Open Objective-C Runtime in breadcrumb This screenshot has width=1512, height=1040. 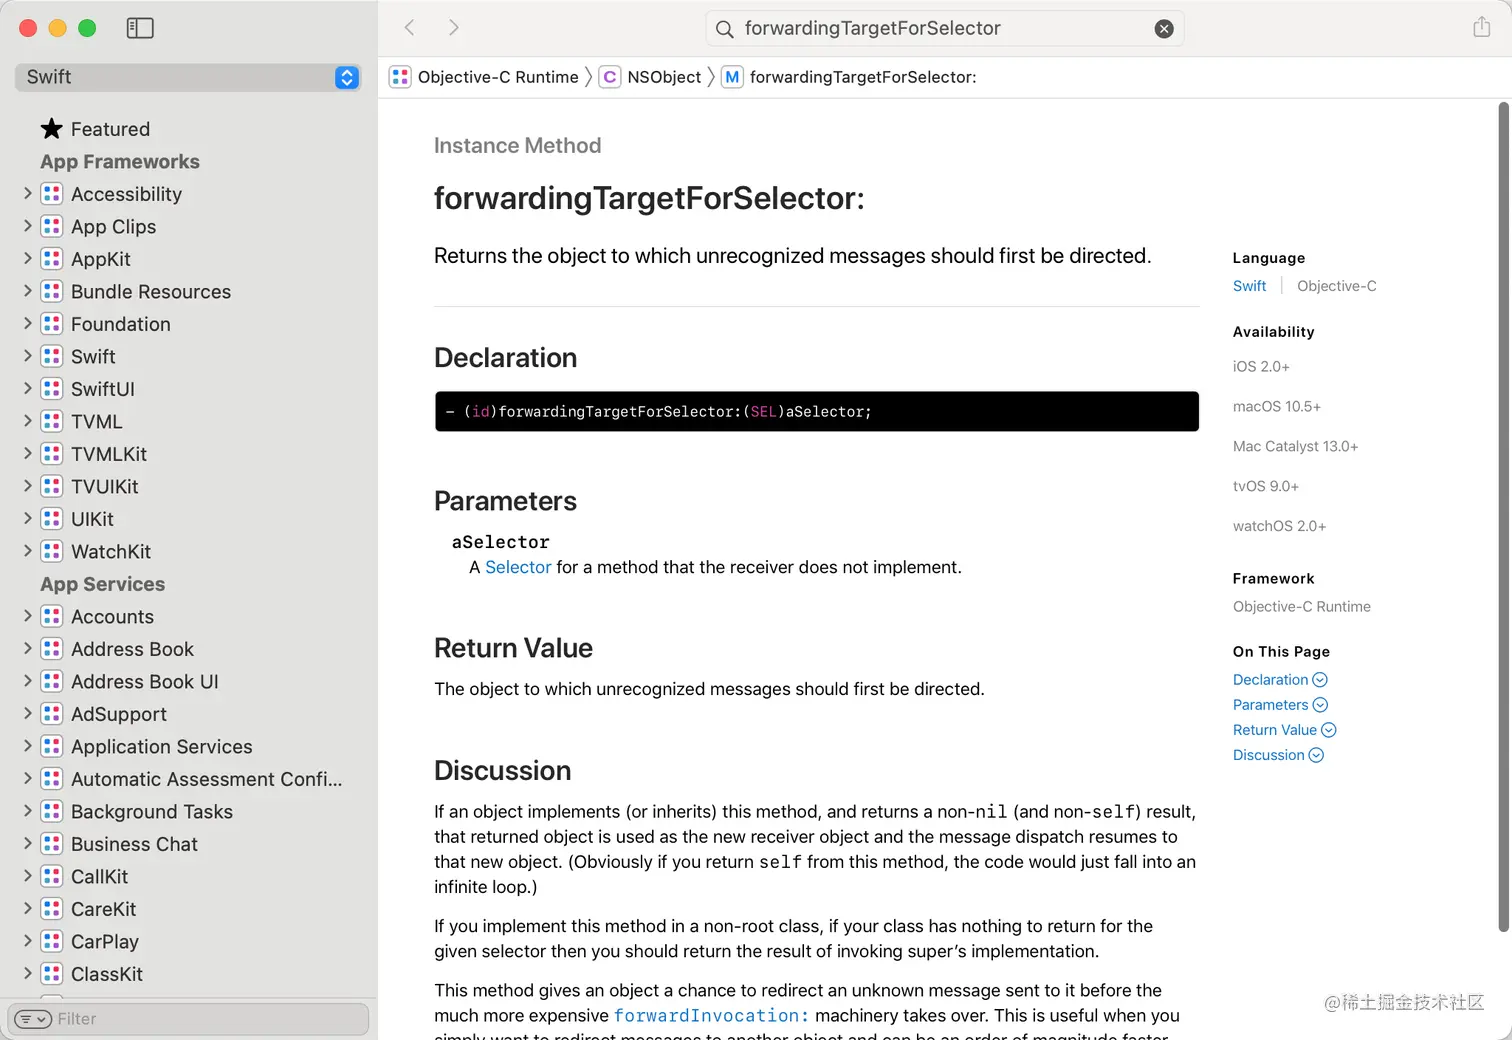click(x=498, y=77)
